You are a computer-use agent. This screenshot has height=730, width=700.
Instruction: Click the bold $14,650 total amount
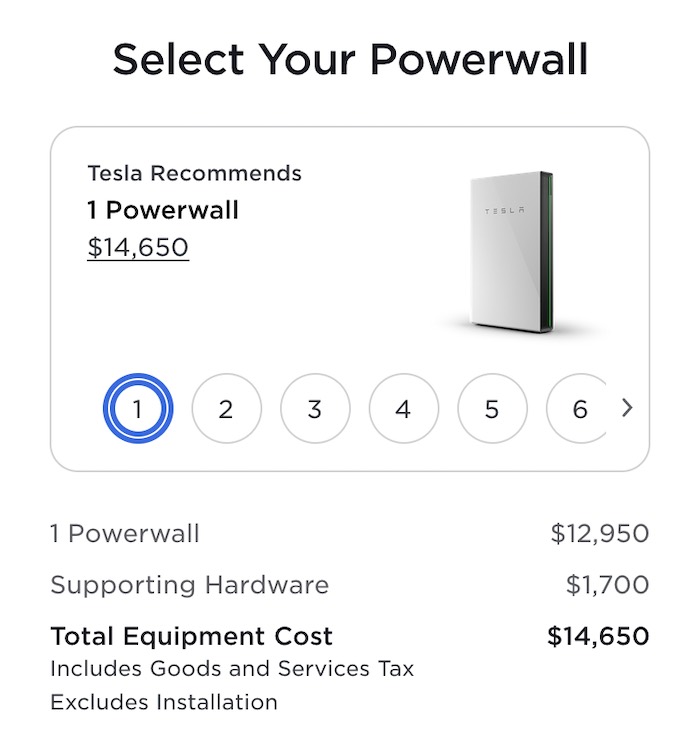pyautogui.click(x=598, y=636)
